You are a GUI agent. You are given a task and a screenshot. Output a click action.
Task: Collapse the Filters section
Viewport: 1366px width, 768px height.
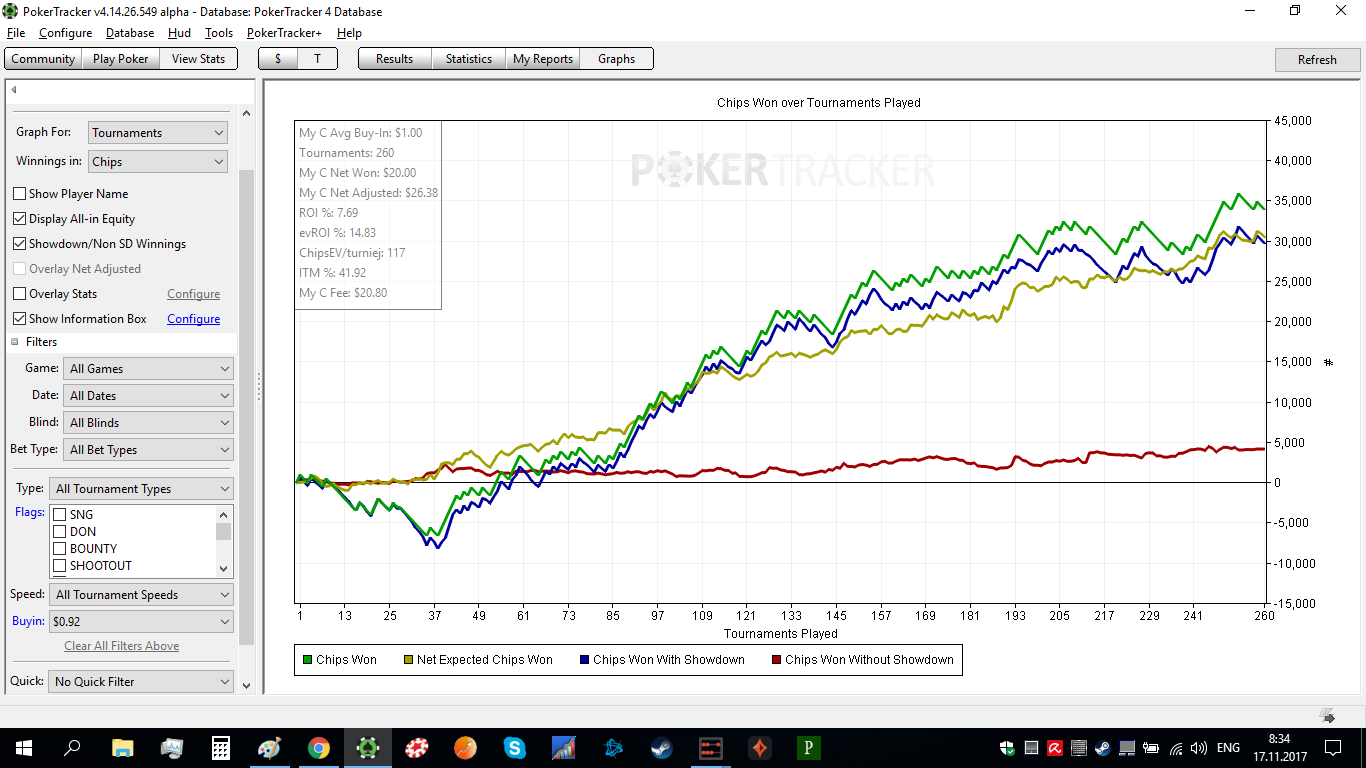(15, 342)
